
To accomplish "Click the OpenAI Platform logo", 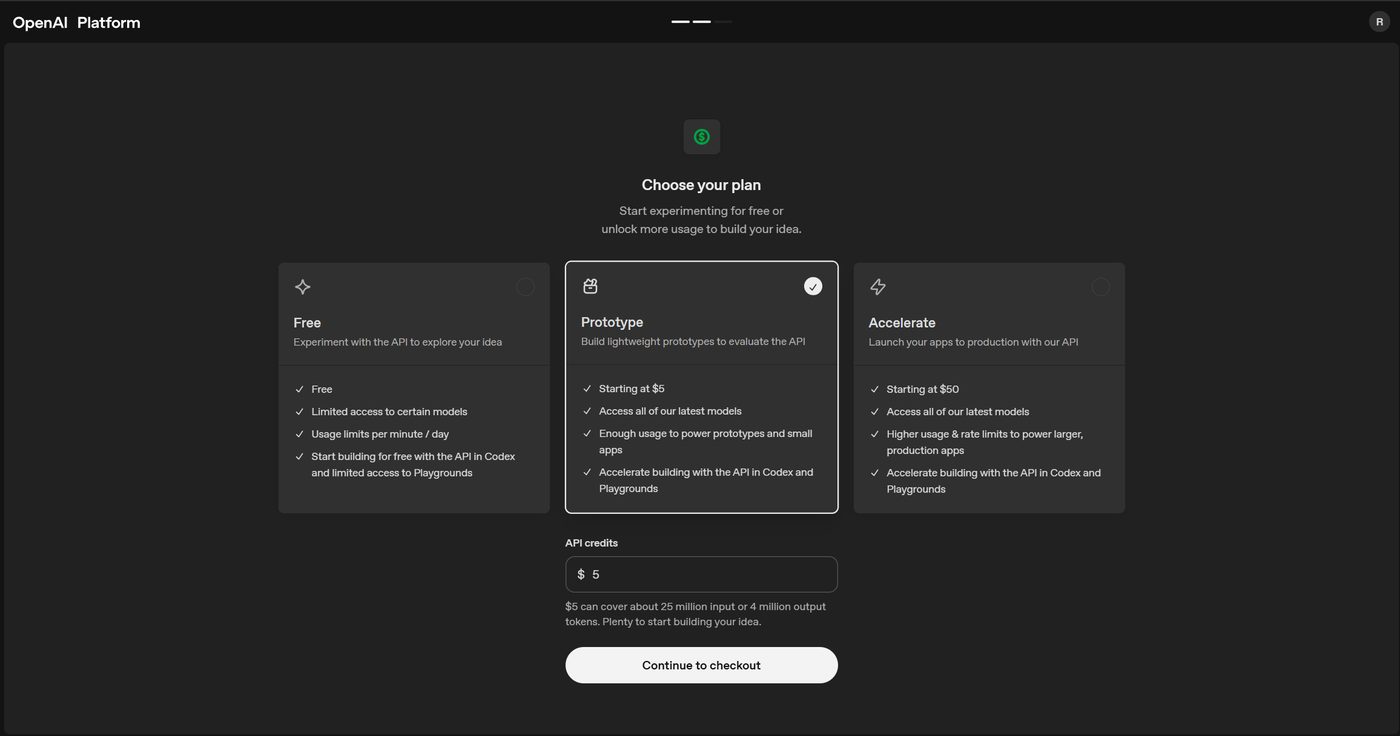I will (x=77, y=22).
